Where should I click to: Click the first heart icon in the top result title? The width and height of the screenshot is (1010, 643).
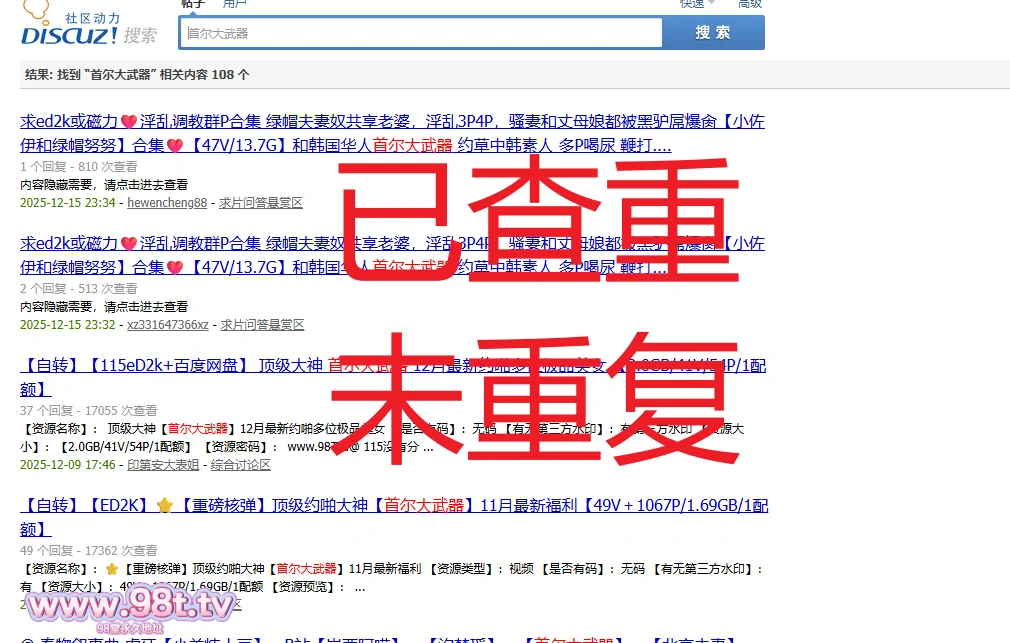point(128,122)
